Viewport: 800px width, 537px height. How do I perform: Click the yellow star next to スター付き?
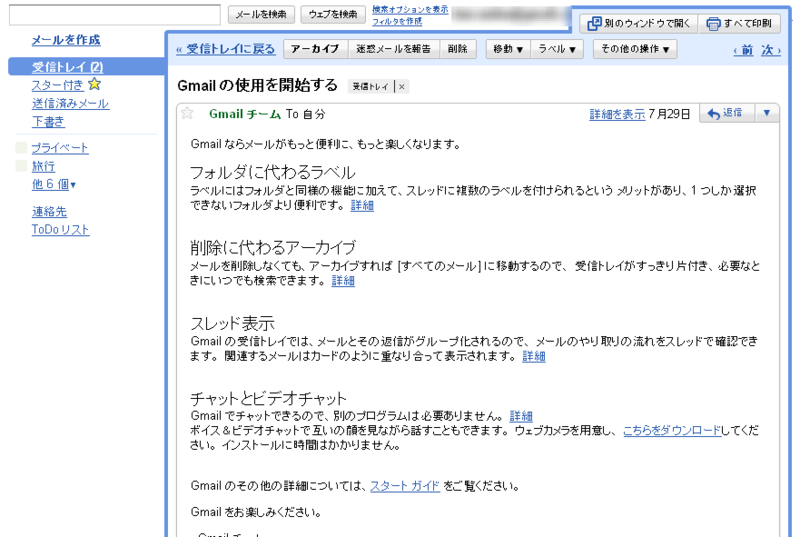pos(94,84)
